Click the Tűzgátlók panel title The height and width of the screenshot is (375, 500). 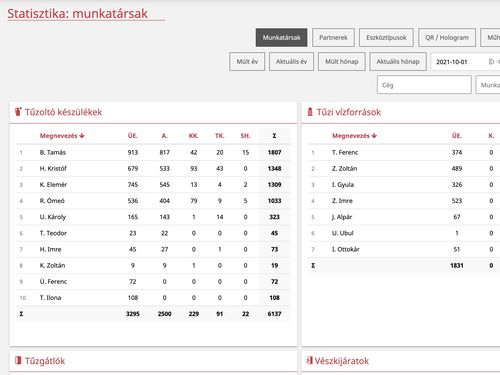coord(45,361)
